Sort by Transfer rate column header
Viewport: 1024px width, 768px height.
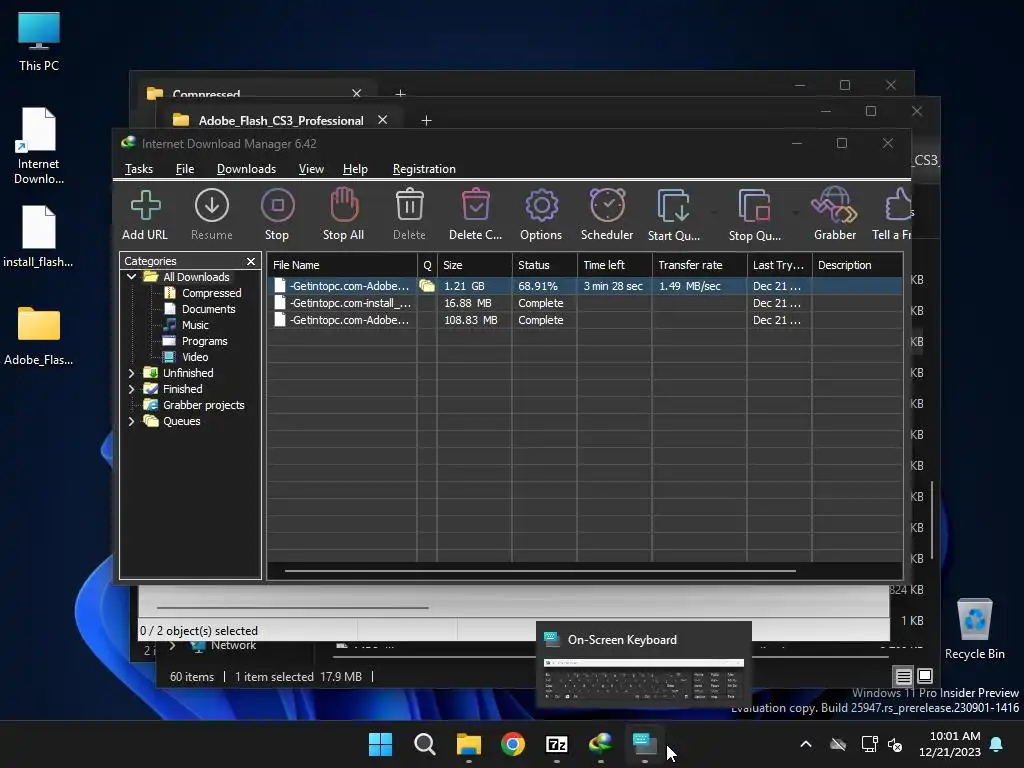pyautogui.click(x=699, y=265)
